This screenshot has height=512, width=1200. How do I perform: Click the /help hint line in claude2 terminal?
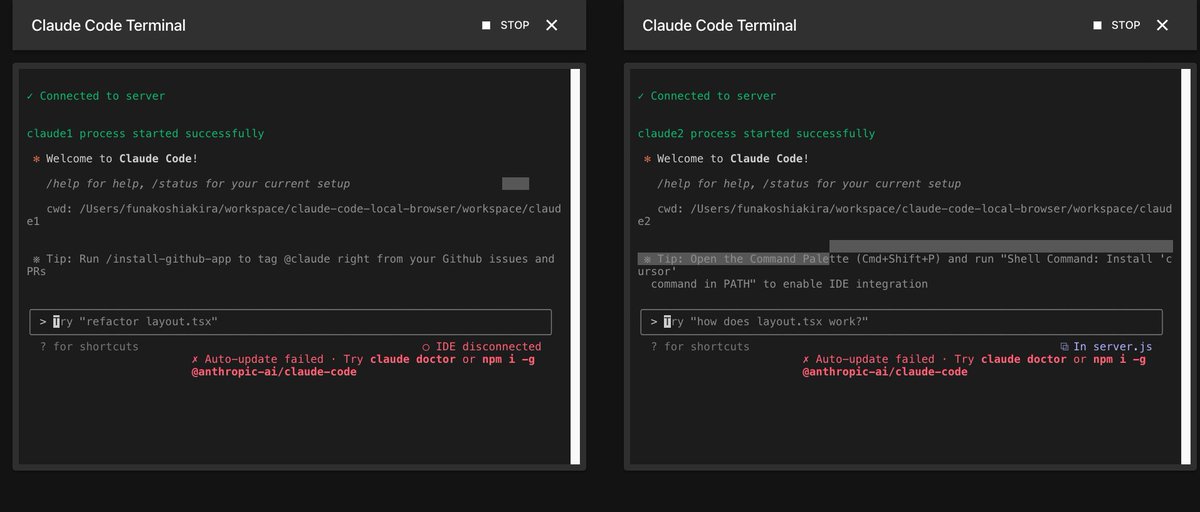(x=809, y=184)
